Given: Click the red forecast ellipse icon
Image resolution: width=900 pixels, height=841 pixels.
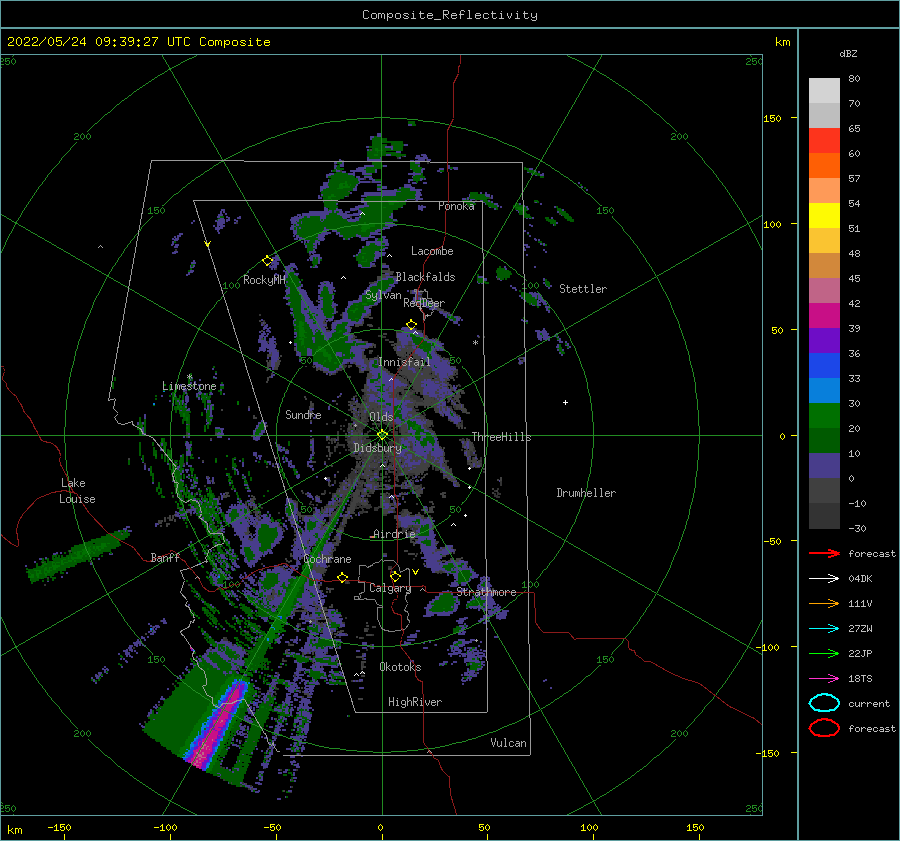Looking at the screenshot, I should tap(824, 728).
